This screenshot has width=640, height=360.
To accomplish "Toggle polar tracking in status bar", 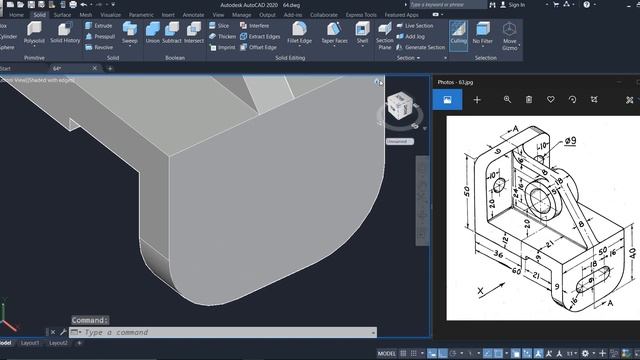I will pos(453,353).
